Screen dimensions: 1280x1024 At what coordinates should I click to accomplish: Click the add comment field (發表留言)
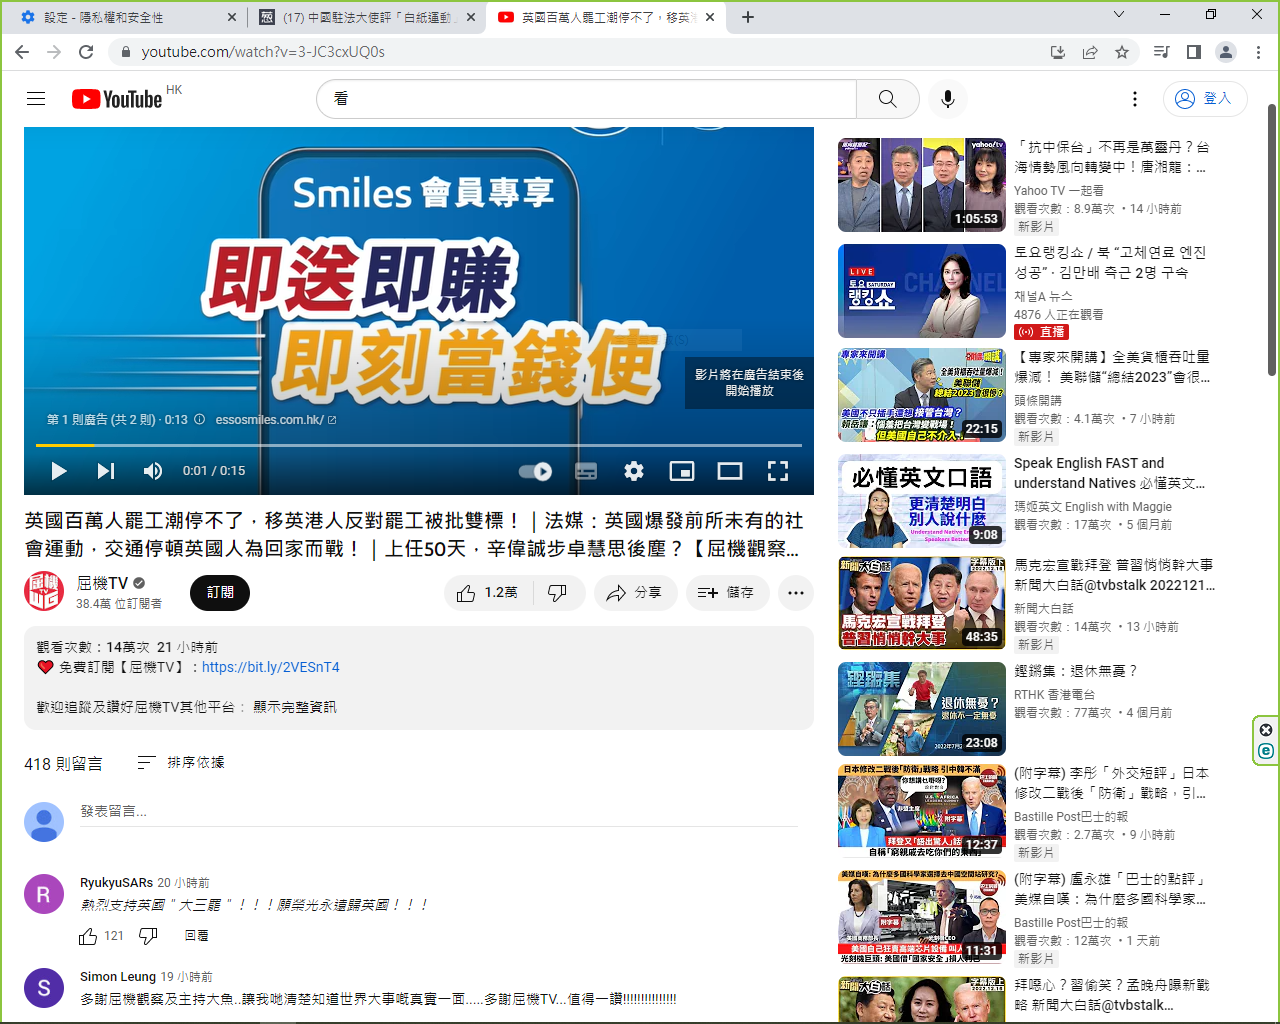[x=439, y=812]
